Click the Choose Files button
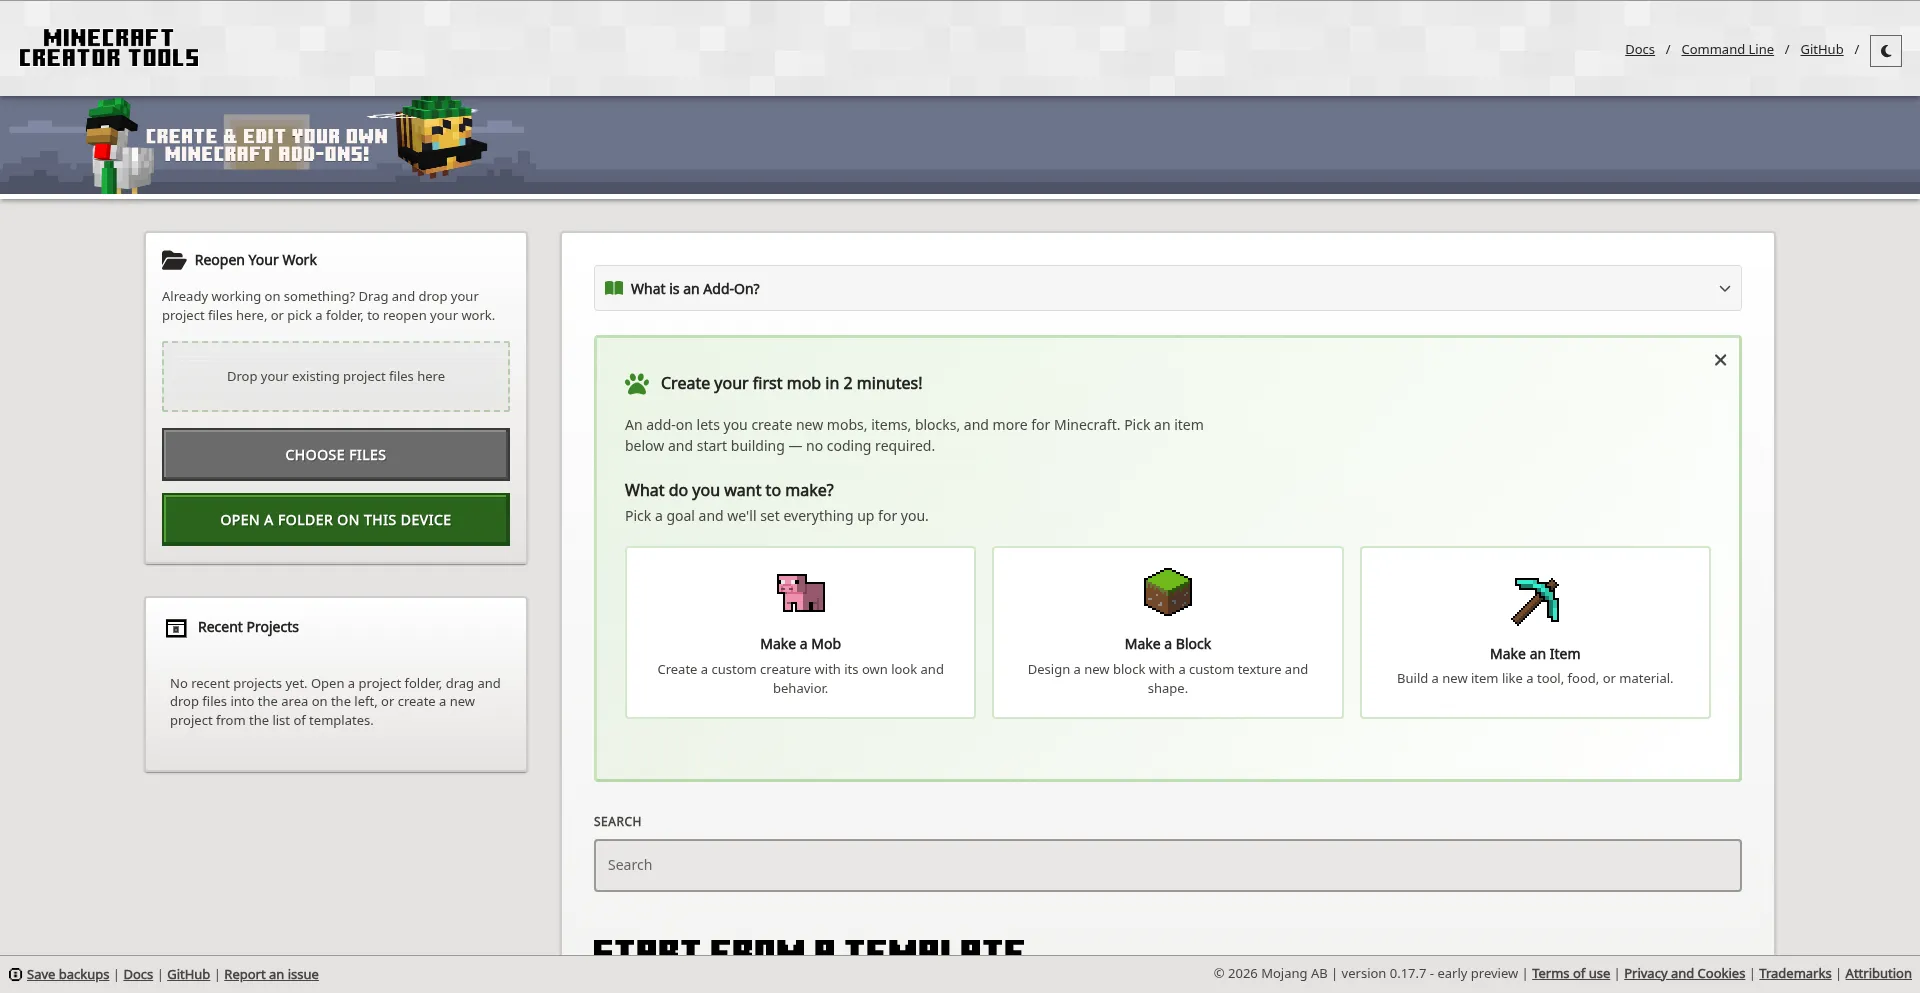 336,455
